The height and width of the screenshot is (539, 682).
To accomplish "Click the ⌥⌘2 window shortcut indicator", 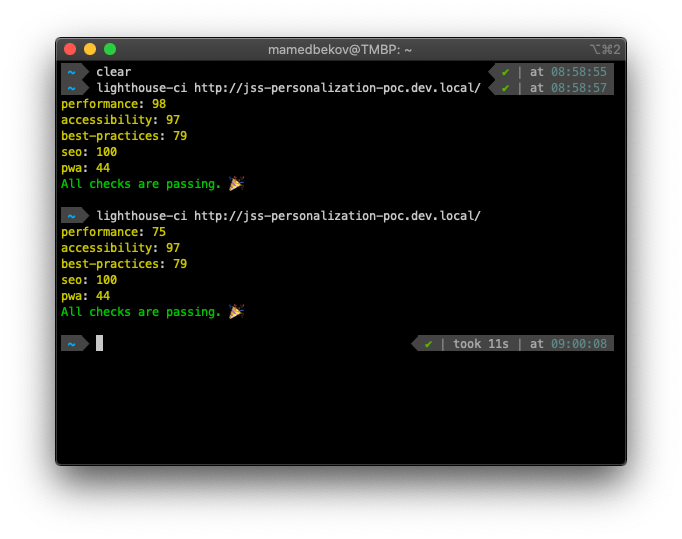I will coord(603,49).
